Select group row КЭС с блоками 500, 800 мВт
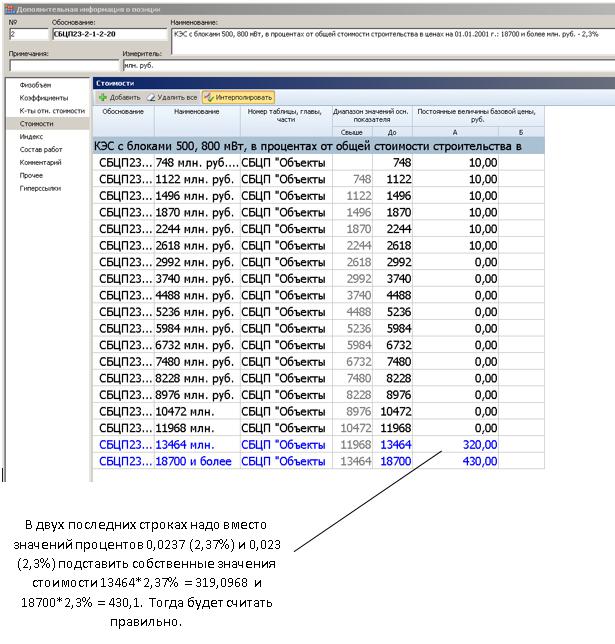 tap(318, 146)
